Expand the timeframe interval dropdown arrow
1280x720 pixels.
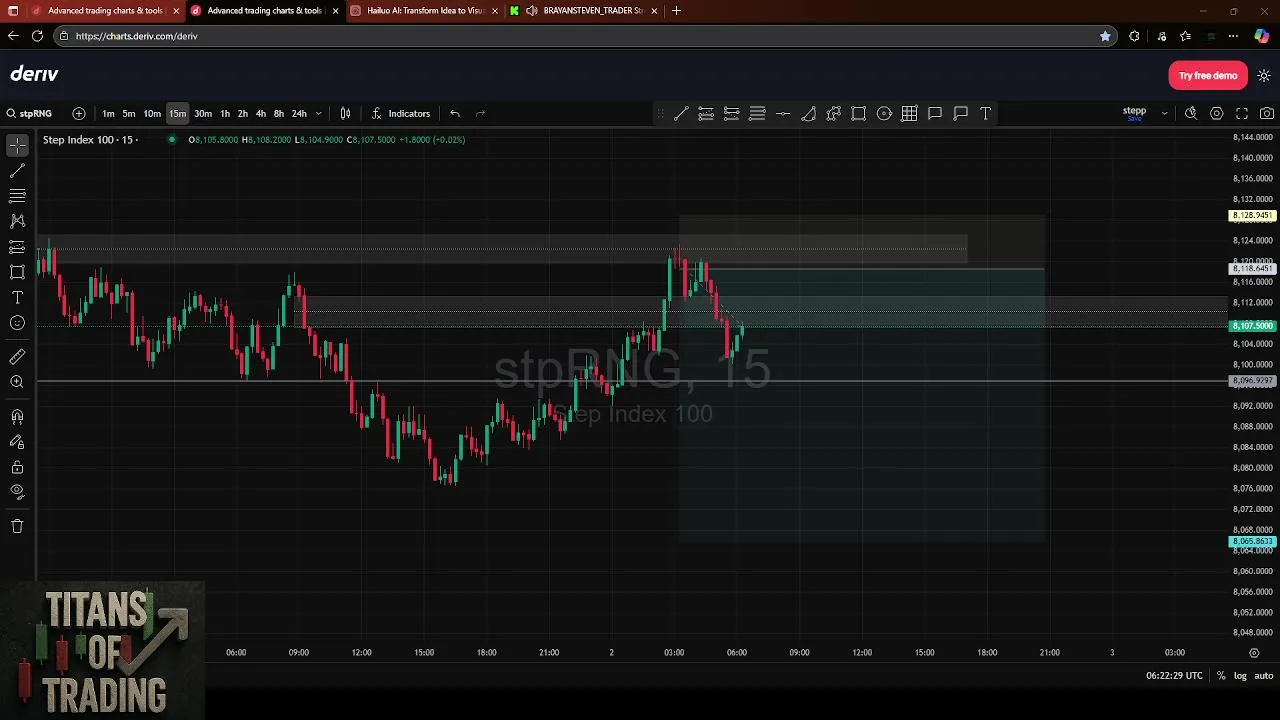319,113
